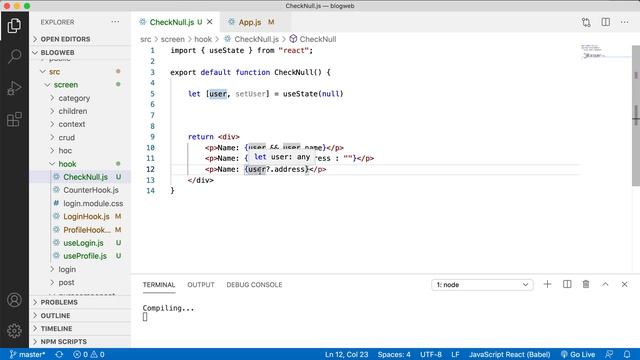Add a new terminal with plus icon
The image size is (640, 360).
coord(547,284)
